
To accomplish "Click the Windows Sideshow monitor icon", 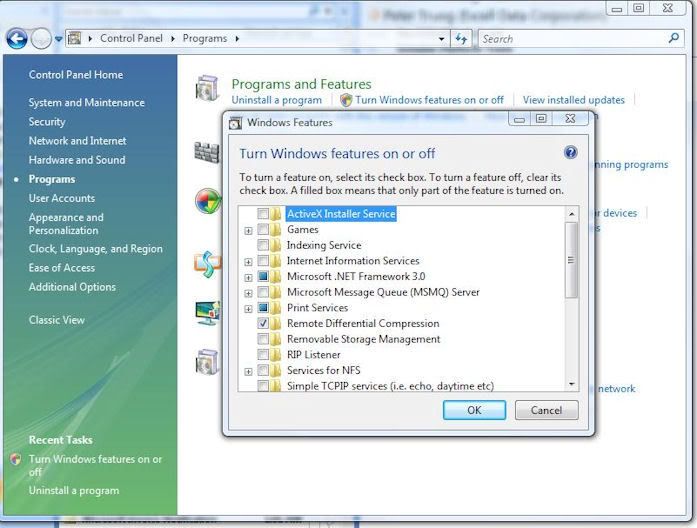I will [207, 313].
